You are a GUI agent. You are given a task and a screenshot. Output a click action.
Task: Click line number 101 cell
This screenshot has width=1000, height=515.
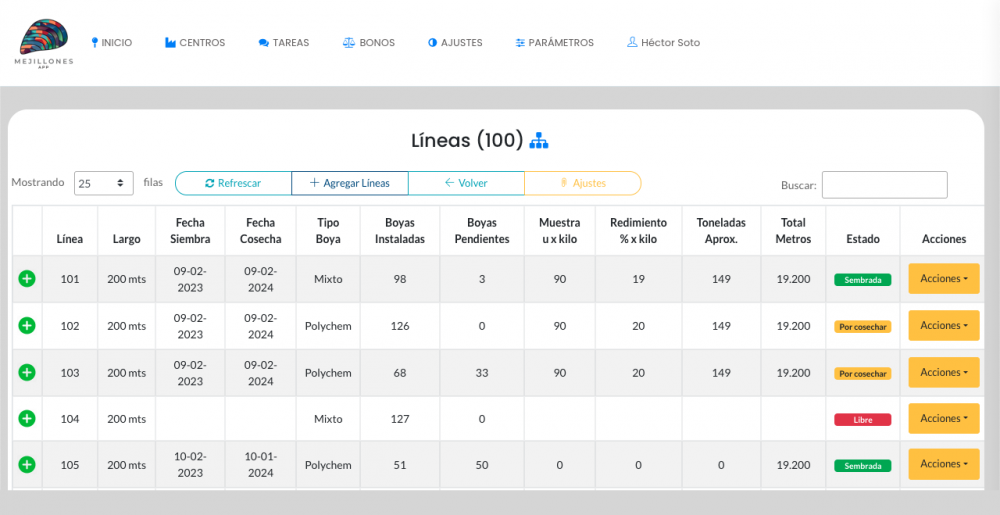70,279
